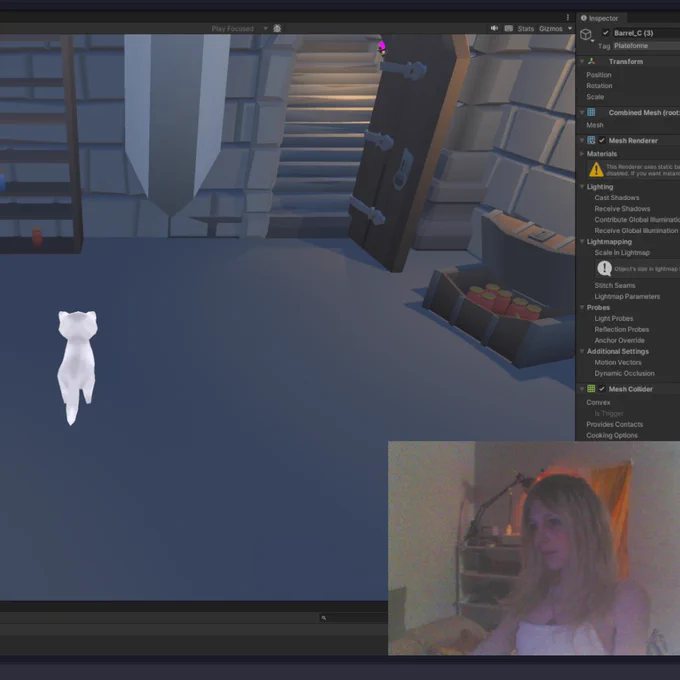Click the Is Trigger property label
The height and width of the screenshot is (680, 680).
(x=608, y=414)
